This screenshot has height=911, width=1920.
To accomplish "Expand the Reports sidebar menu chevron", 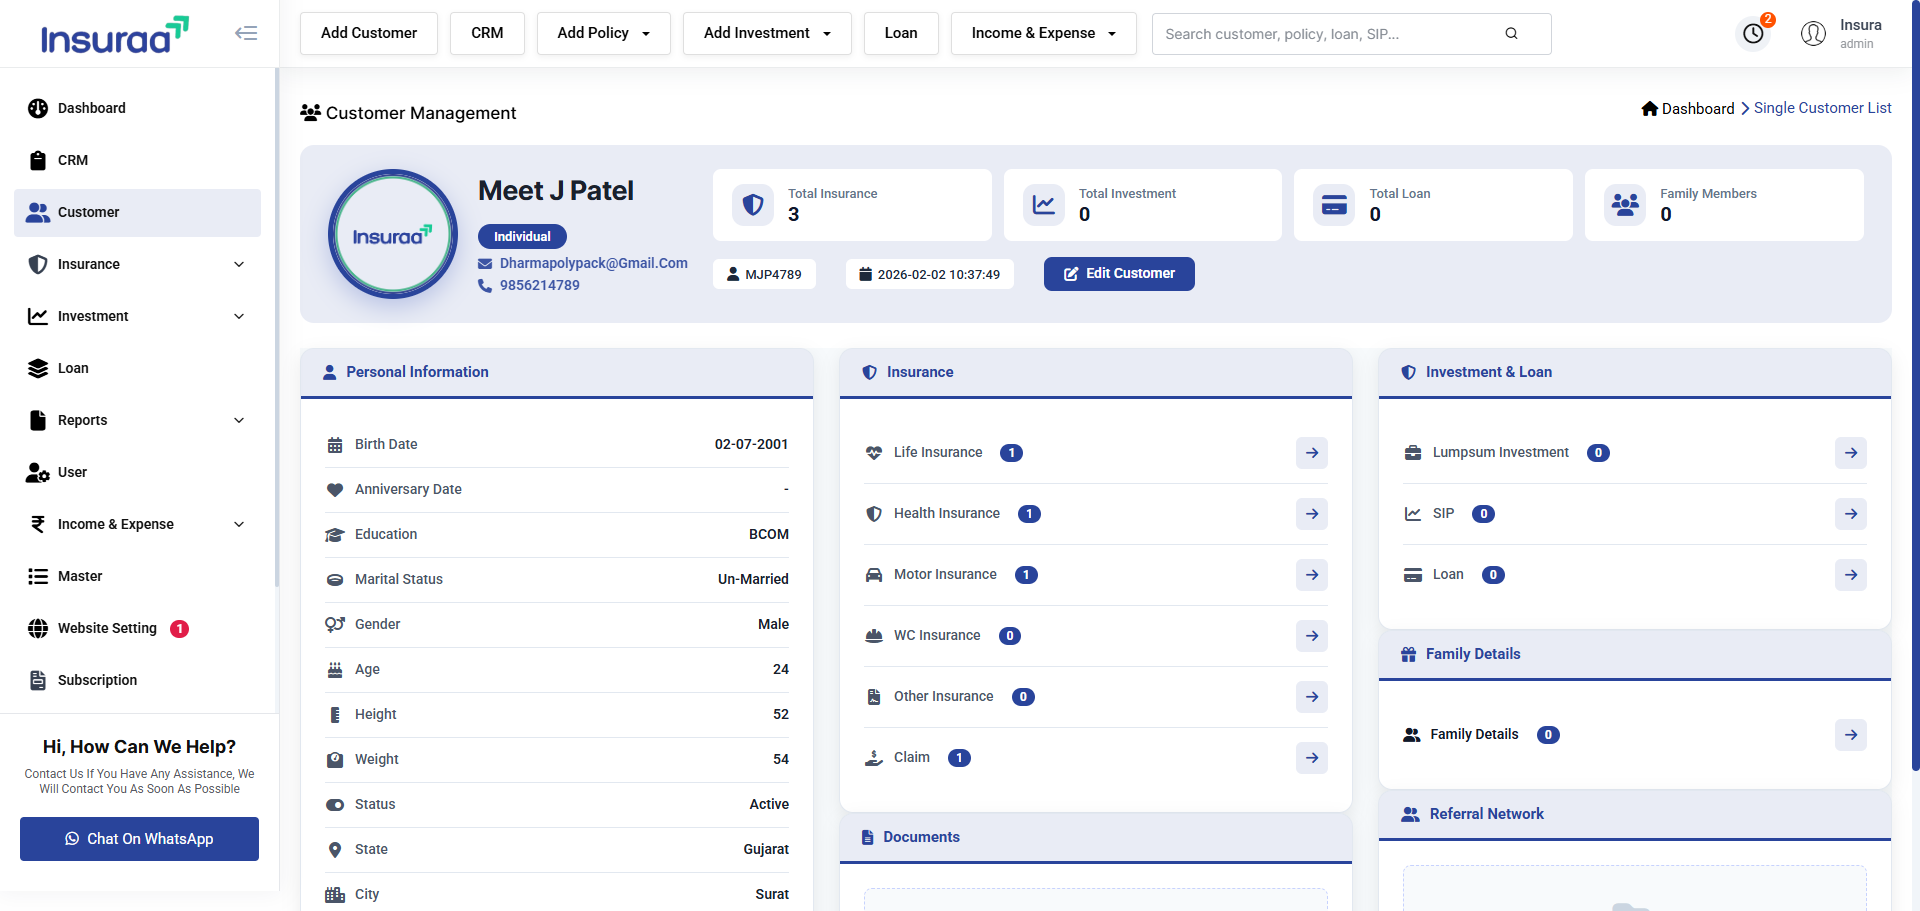I will pos(239,420).
